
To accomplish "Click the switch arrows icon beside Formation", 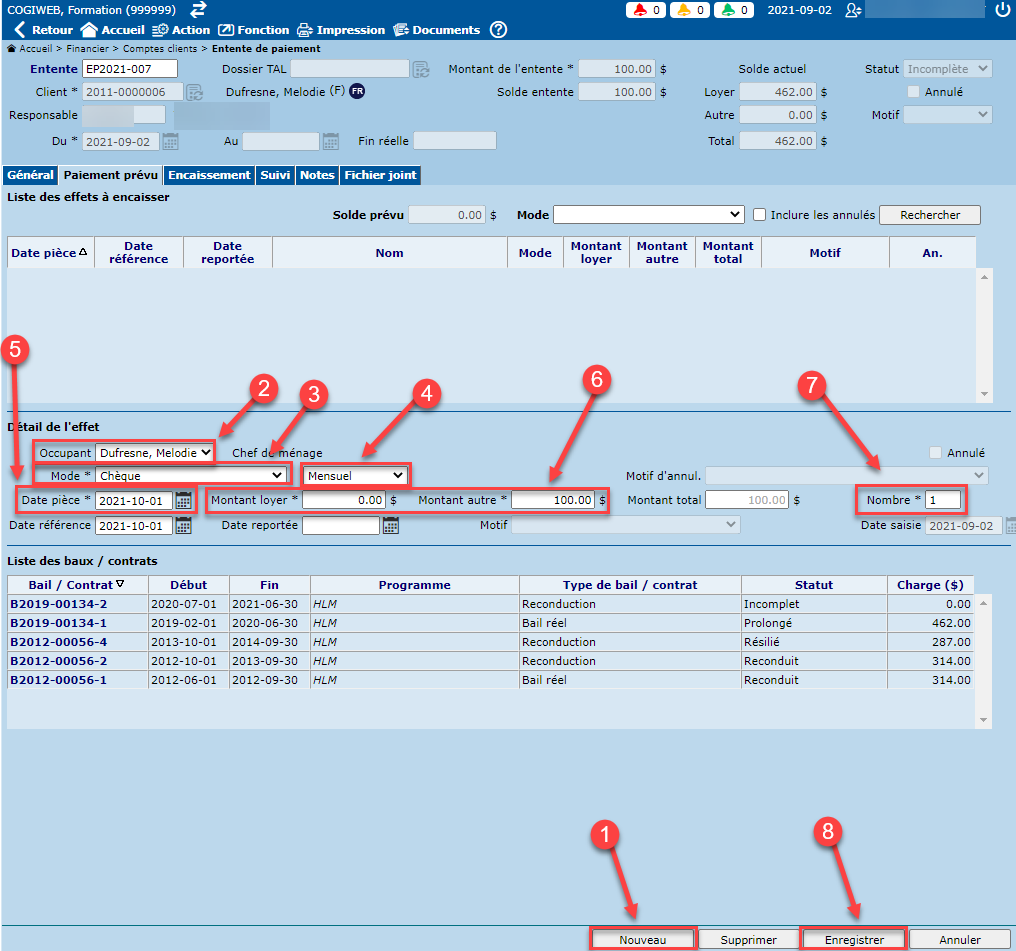I will click(x=199, y=10).
